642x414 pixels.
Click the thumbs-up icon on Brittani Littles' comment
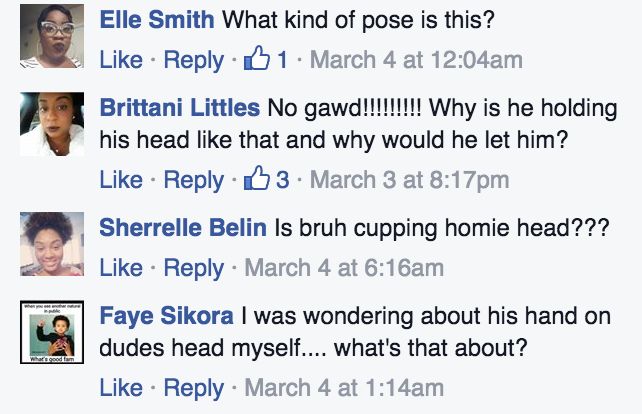click(258, 180)
